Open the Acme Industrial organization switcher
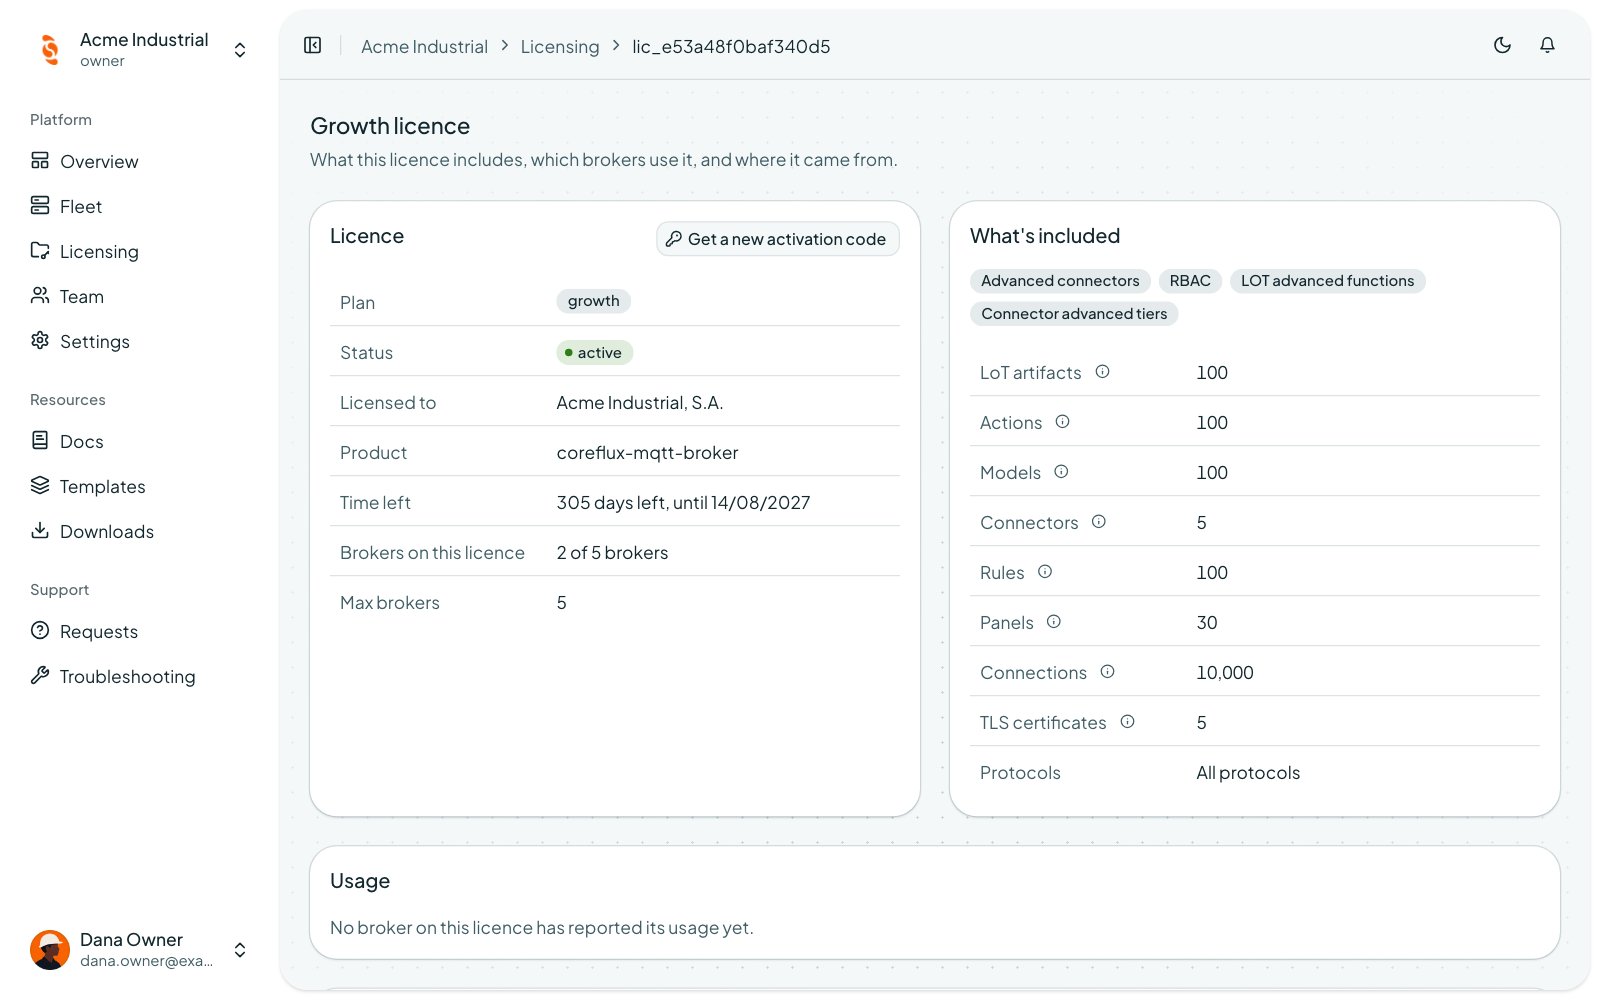Image resolution: width=1600 pixels, height=1000 pixels. click(x=140, y=49)
